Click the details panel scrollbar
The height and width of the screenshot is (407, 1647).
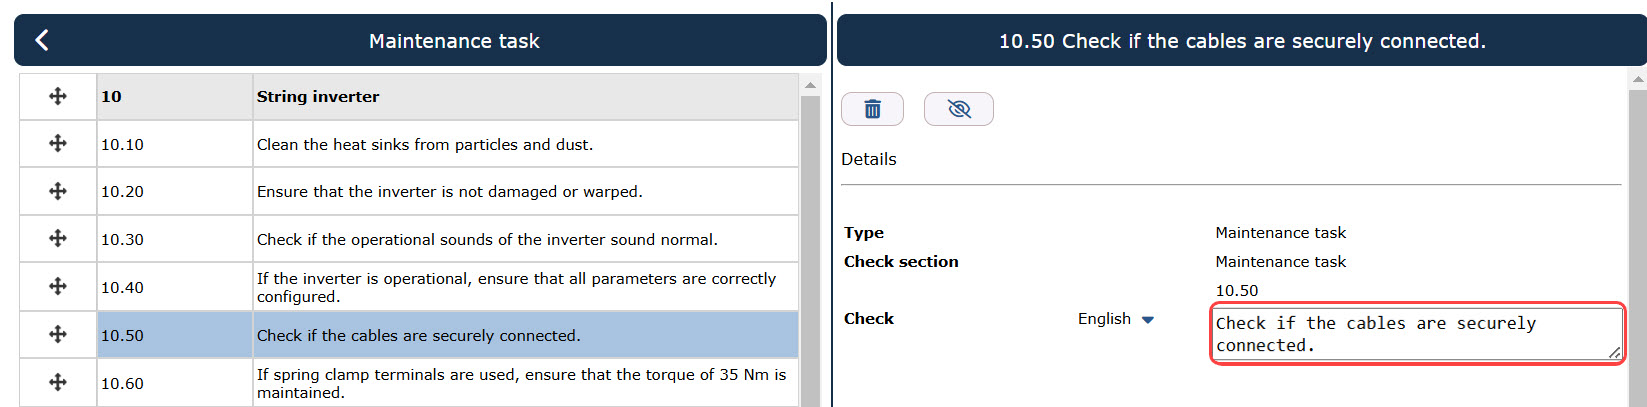[1637, 245]
